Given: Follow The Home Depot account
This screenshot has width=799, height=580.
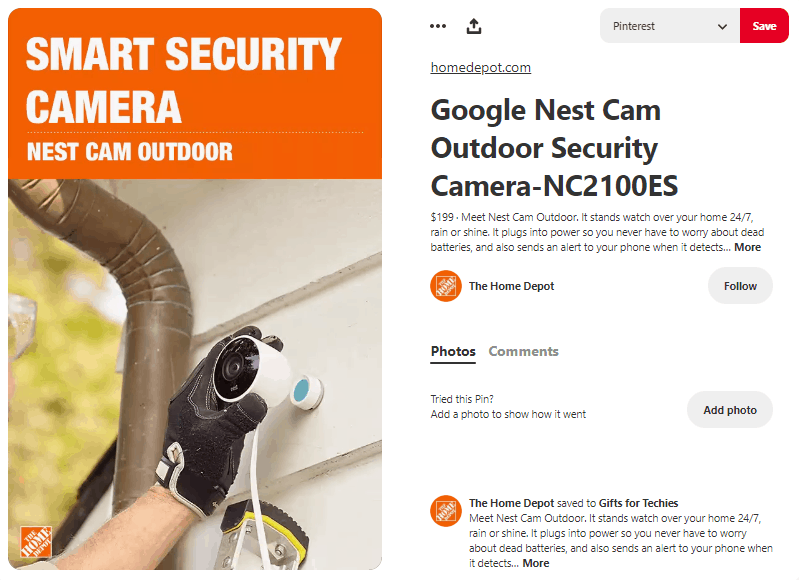Looking at the screenshot, I should [x=740, y=286].
